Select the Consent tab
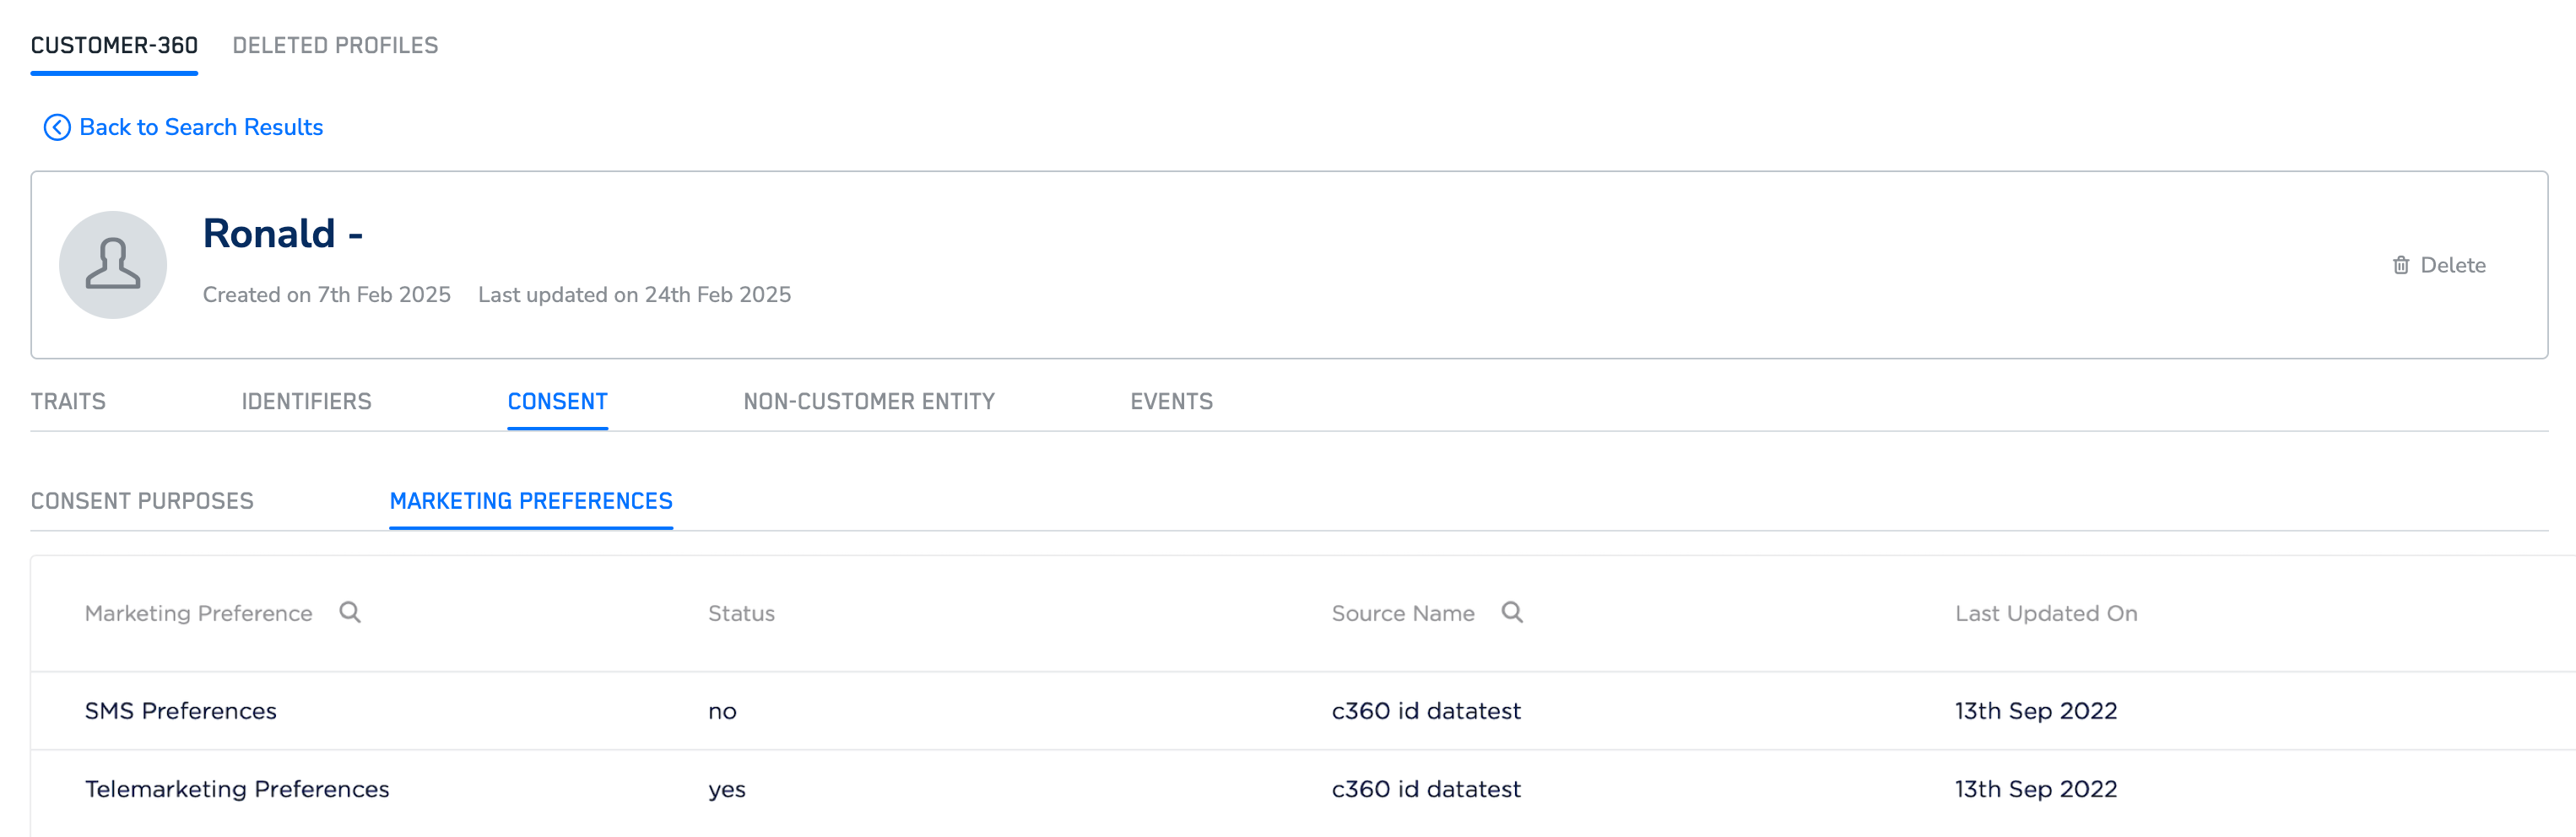Image resolution: width=2576 pixels, height=837 pixels. [x=557, y=401]
